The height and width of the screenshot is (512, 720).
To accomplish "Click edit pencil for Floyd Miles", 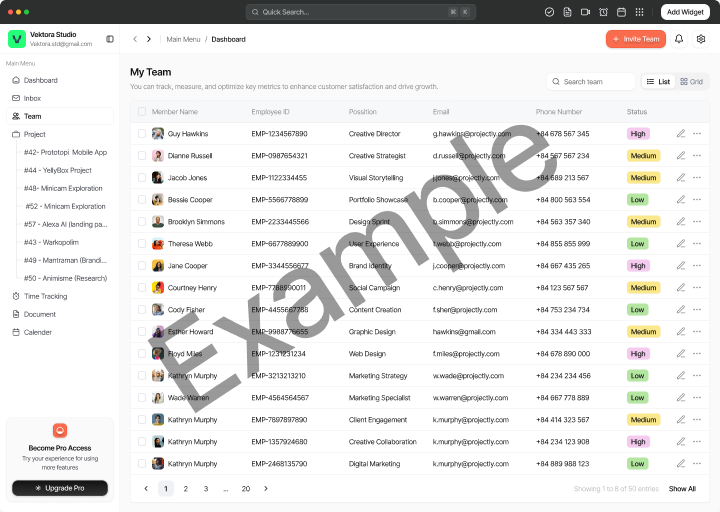I will tap(681, 354).
